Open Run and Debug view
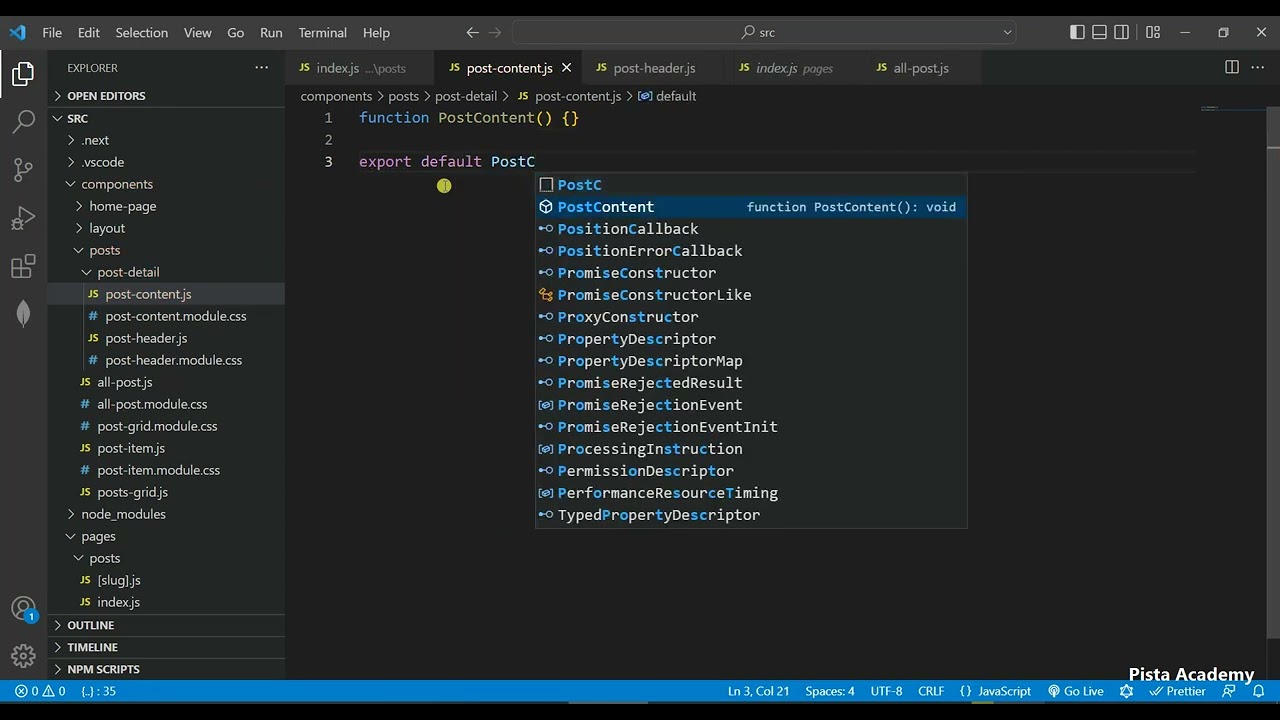This screenshot has height=720, width=1280. (23, 218)
